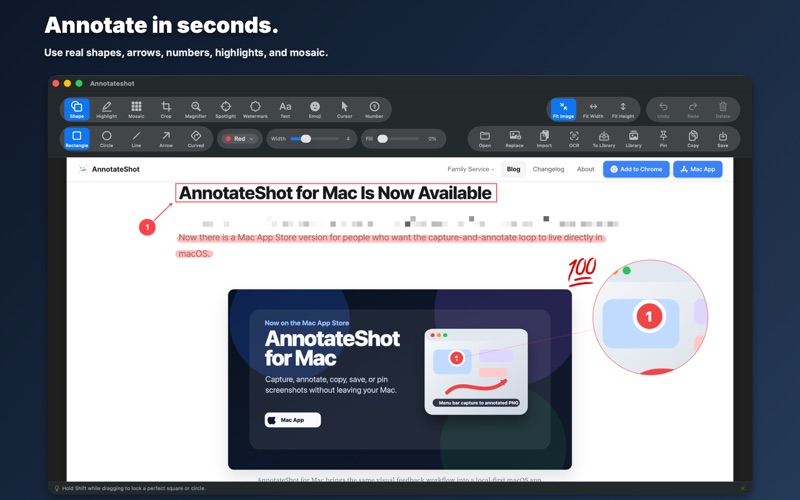Choose the Rectangle shape
Screen dimensions: 800x500
[x=77, y=138]
